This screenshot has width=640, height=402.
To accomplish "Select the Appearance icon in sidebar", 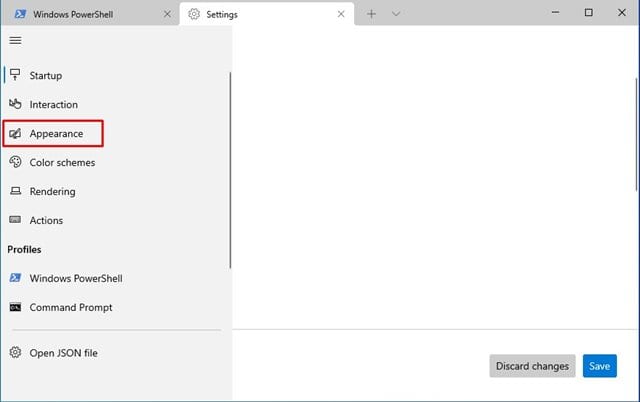I will (x=15, y=133).
